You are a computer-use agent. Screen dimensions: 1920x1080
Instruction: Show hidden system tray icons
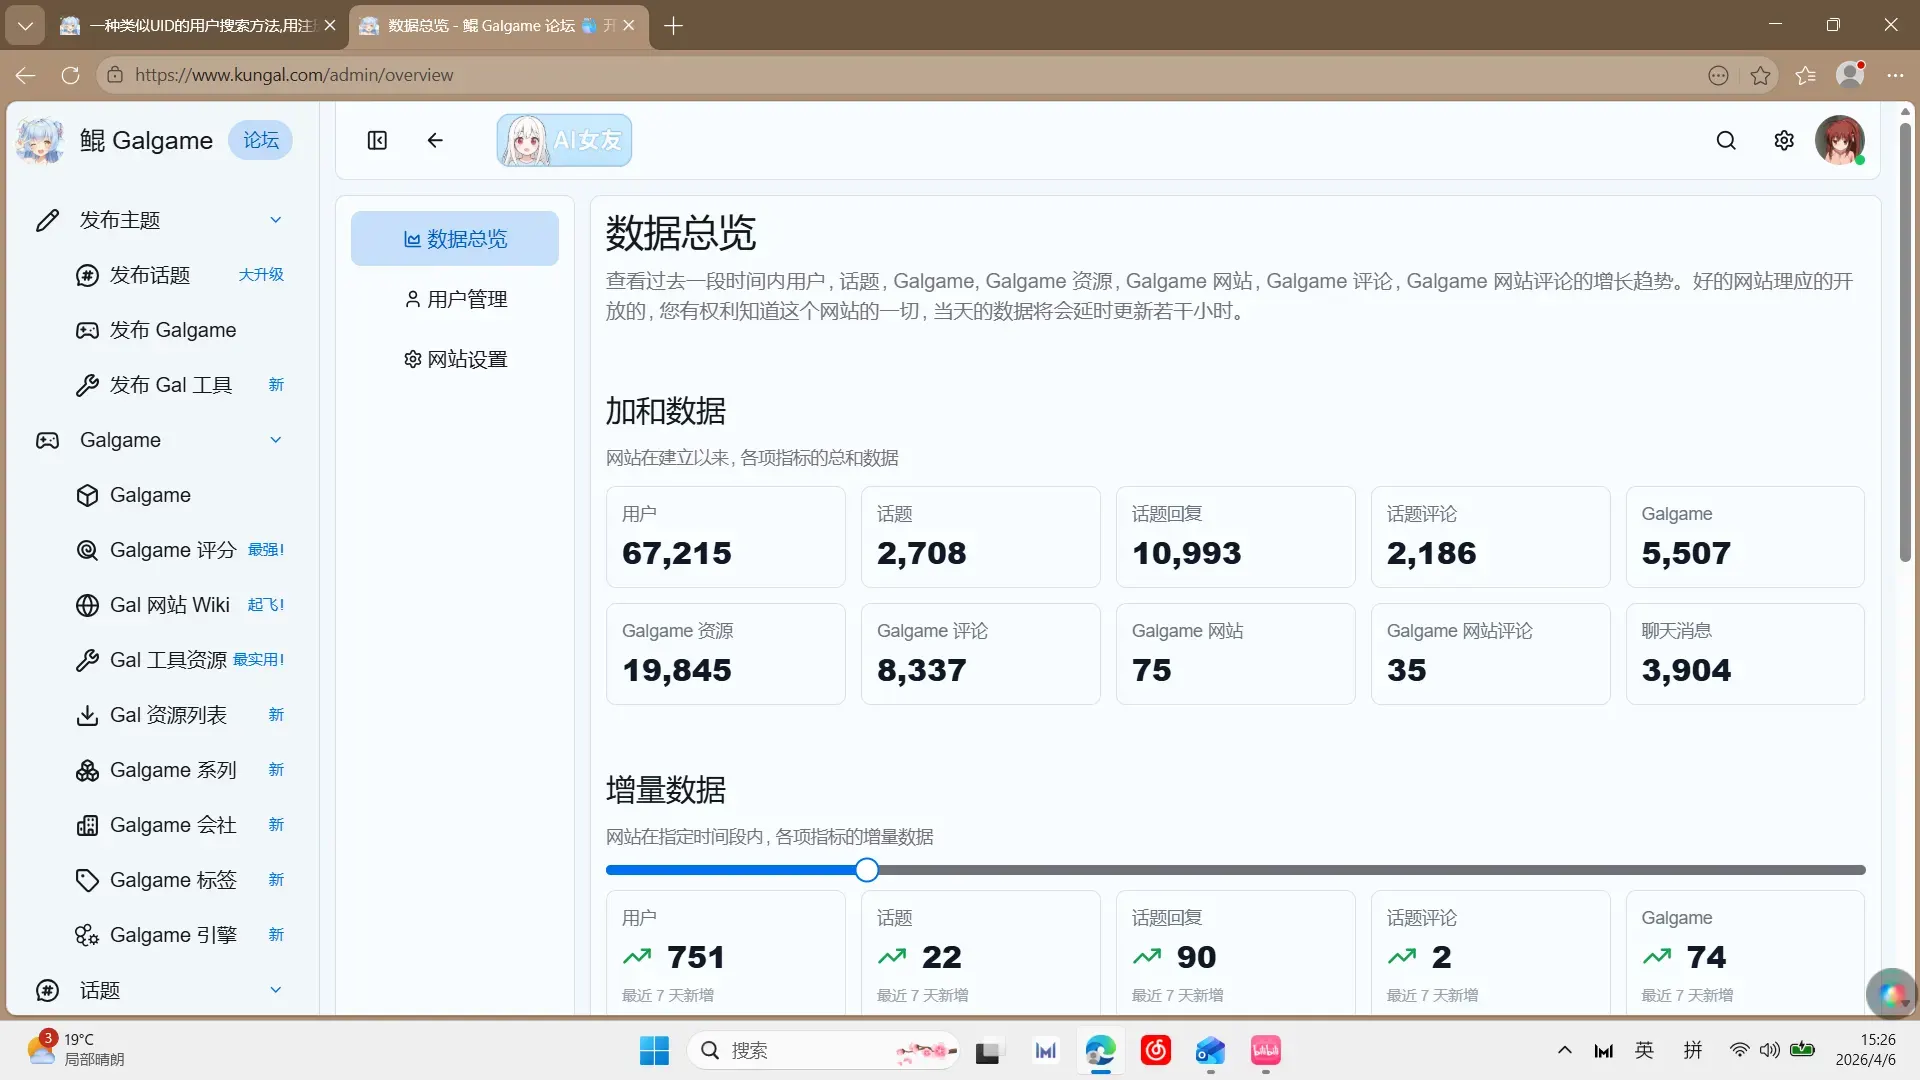pyautogui.click(x=1565, y=1050)
